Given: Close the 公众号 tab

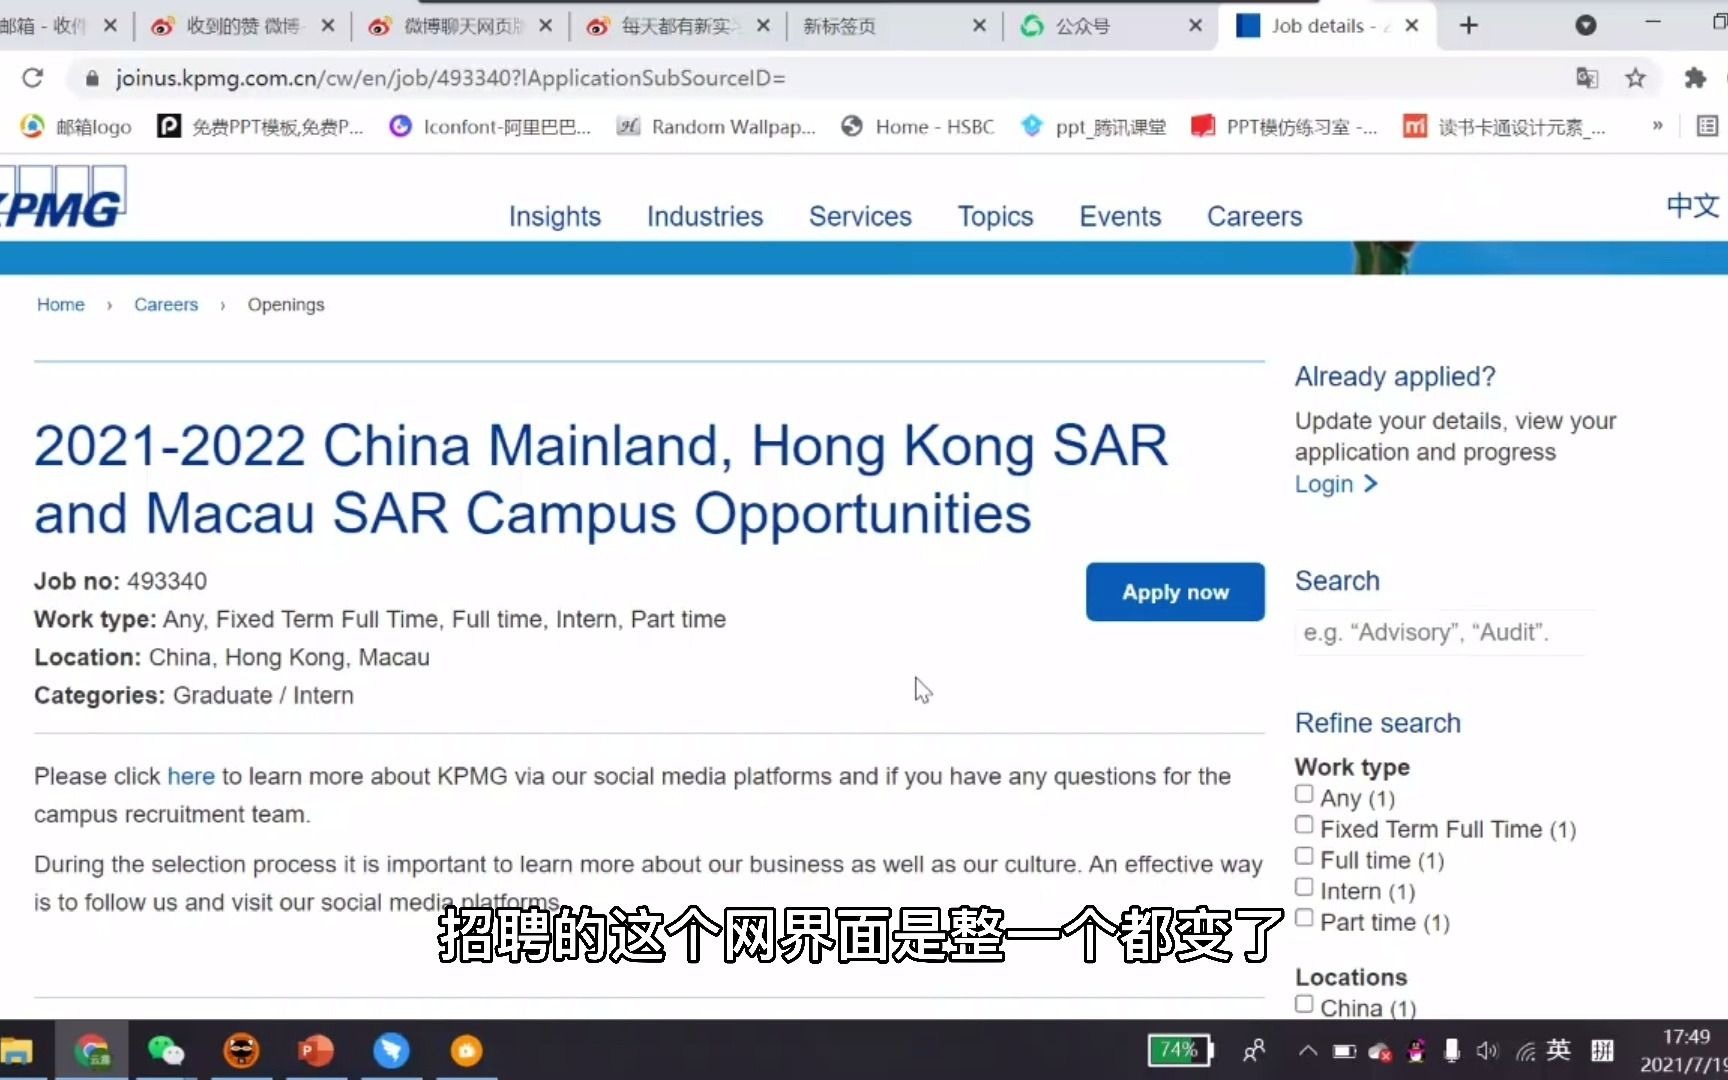Looking at the screenshot, I should click(1195, 26).
